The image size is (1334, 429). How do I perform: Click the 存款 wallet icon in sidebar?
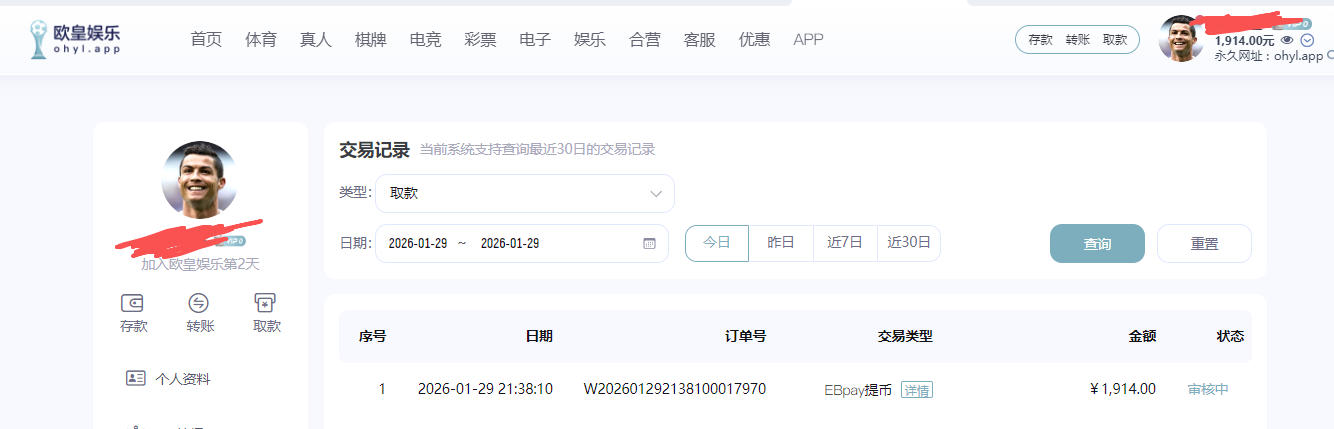(133, 303)
